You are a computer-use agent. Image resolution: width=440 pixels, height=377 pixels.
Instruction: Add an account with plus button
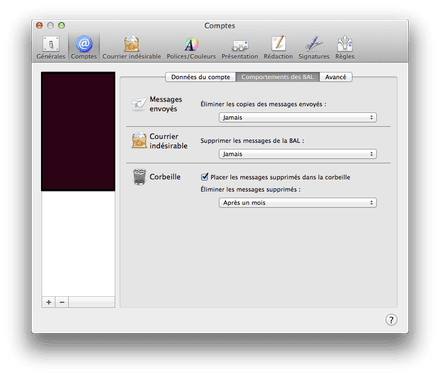coord(49,302)
